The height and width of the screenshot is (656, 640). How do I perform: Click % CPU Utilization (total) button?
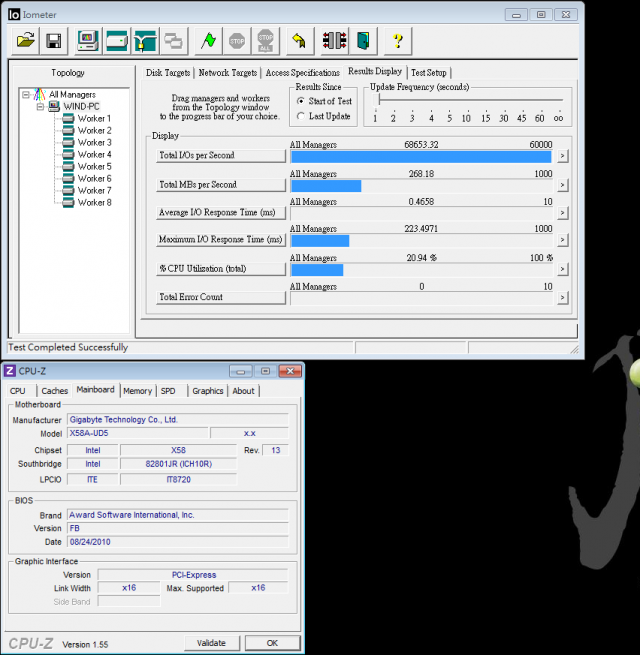click(221, 269)
